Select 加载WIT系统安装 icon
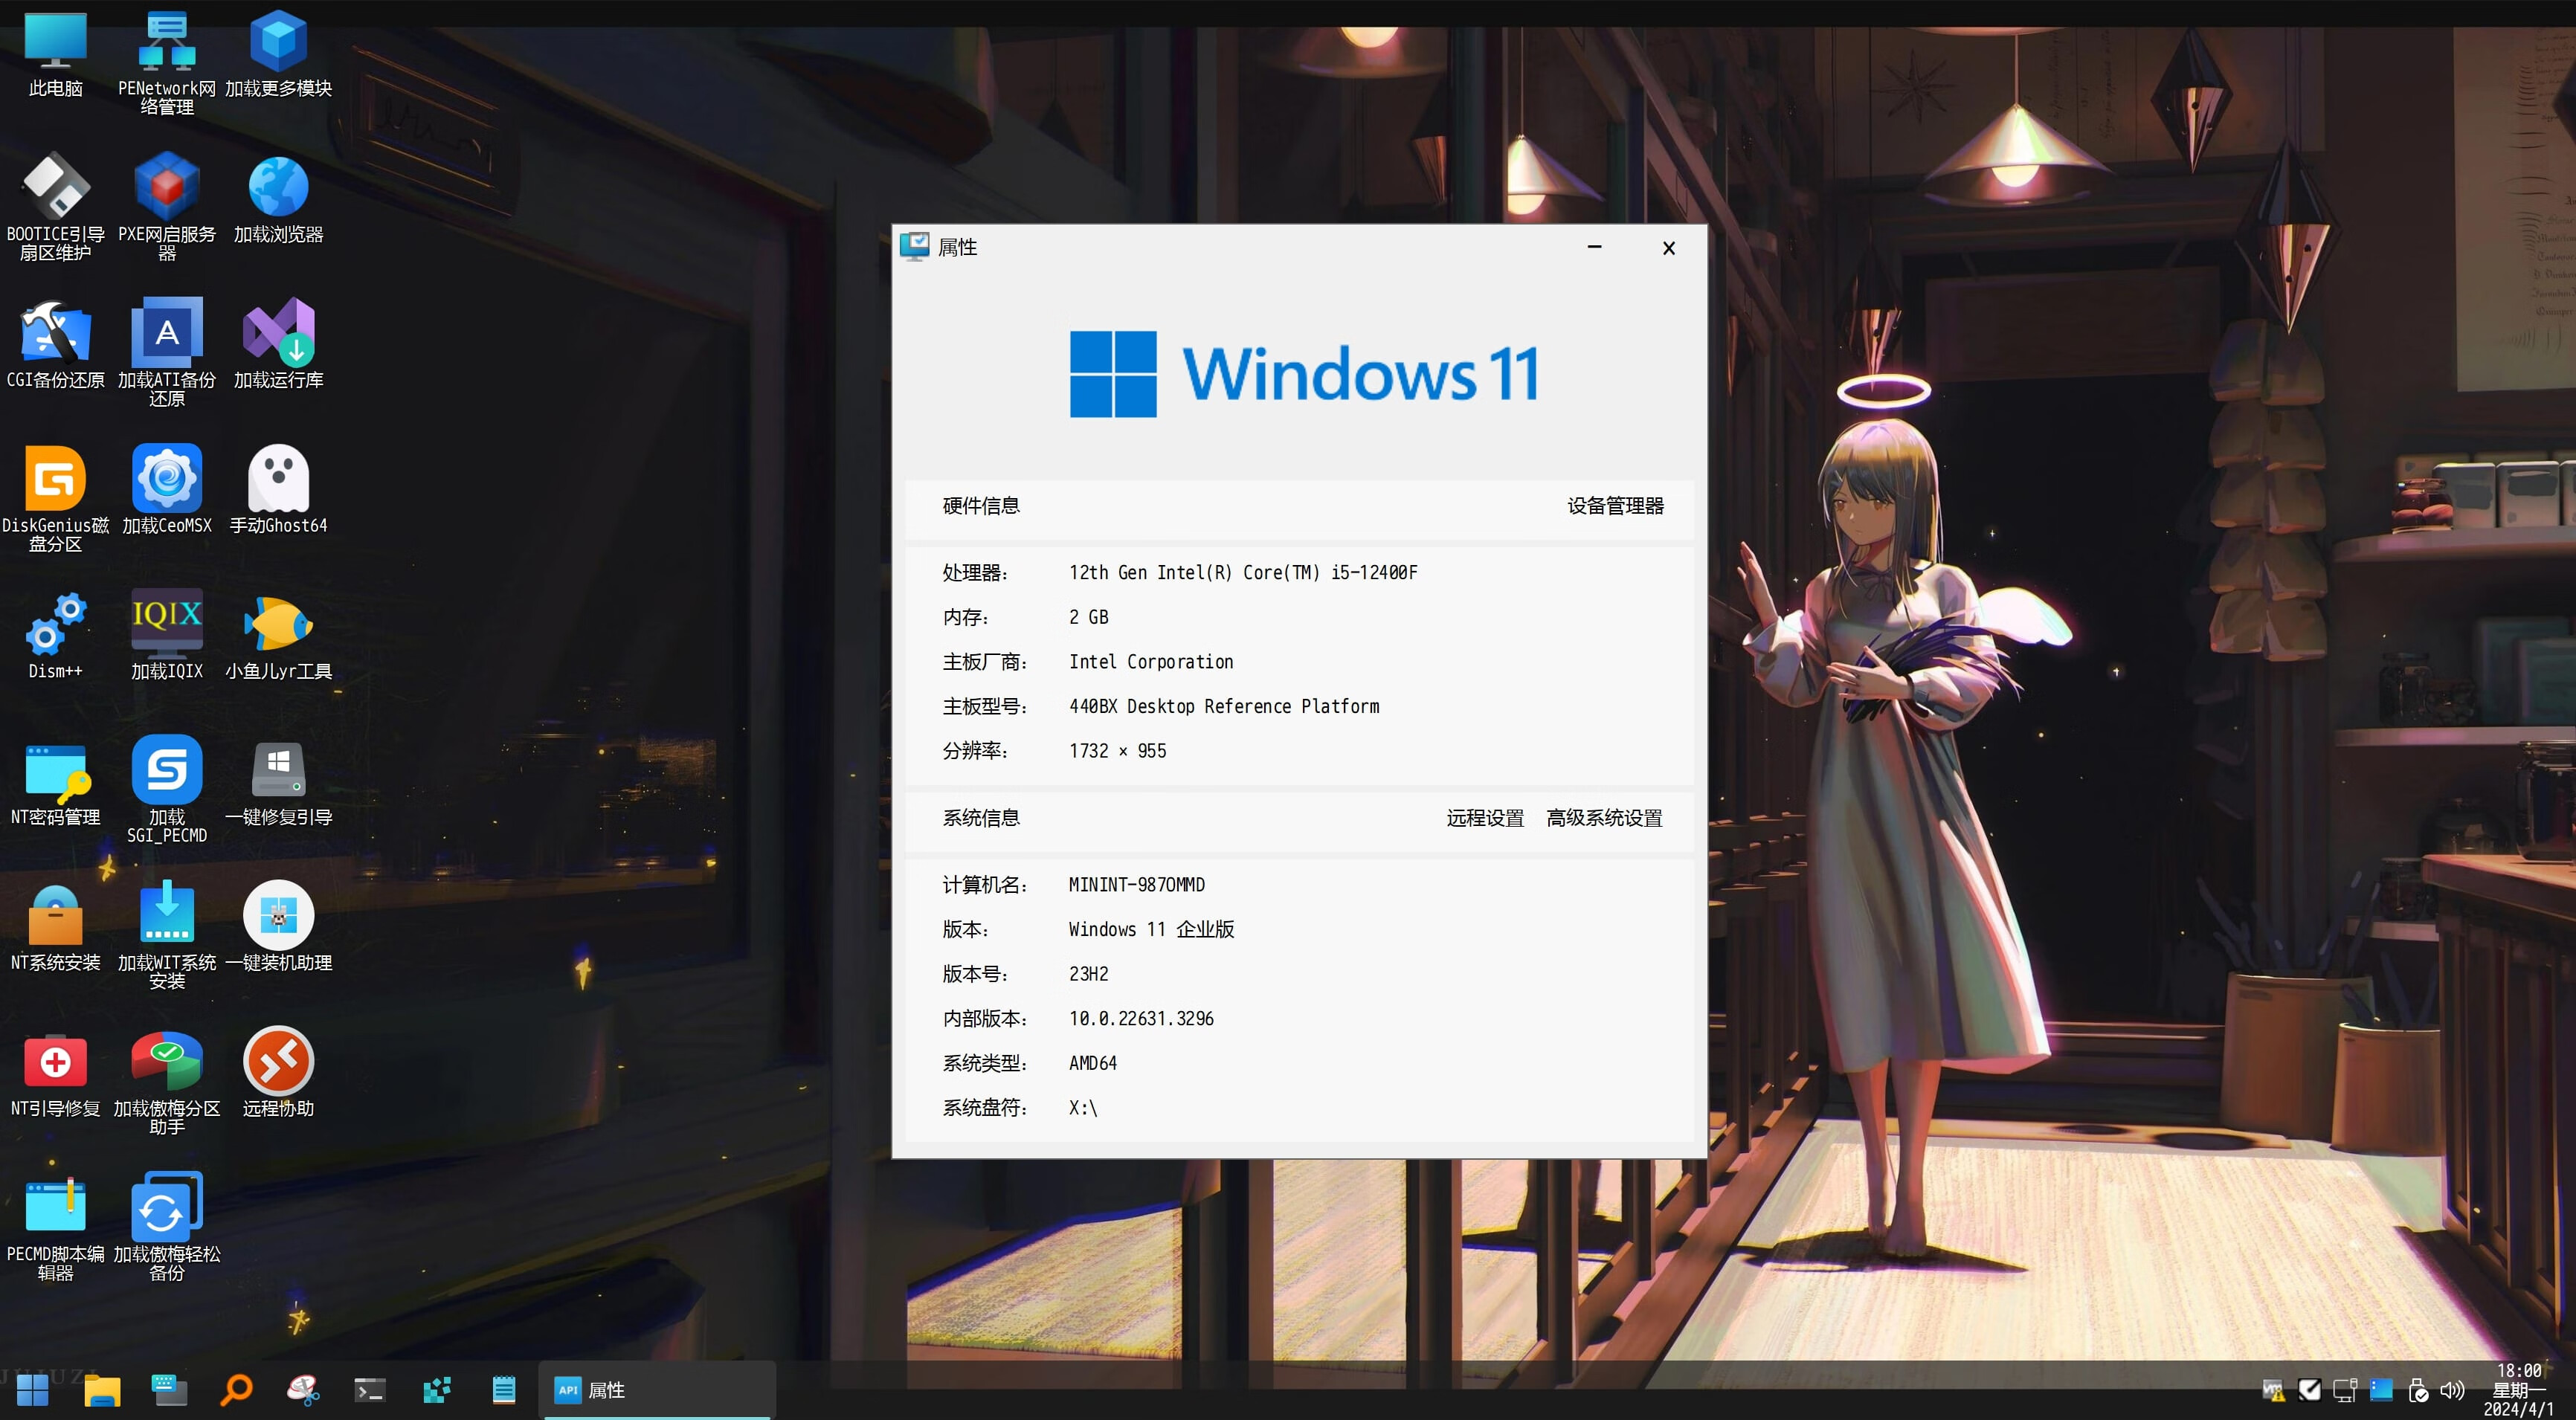This screenshot has width=2576, height=1420. click(167, 936)
